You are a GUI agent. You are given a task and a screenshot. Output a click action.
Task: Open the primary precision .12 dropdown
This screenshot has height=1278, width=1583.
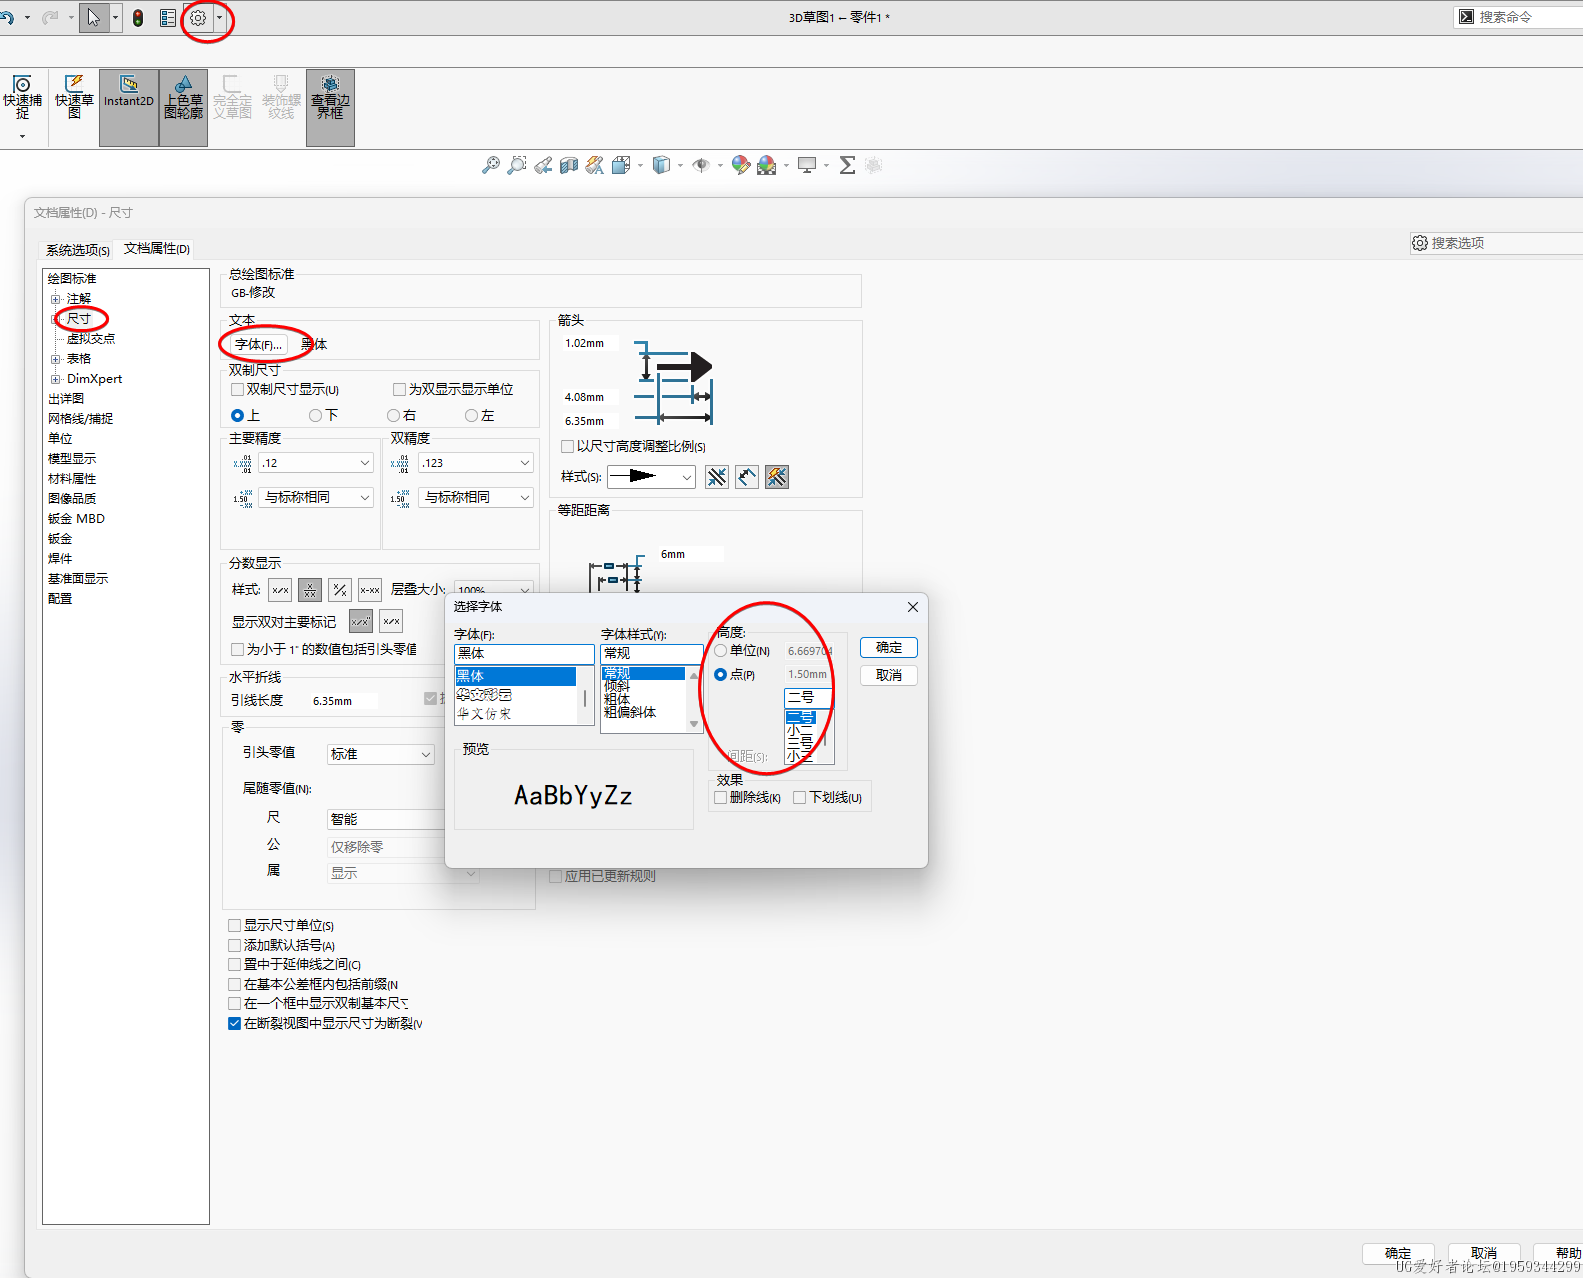click(316, 463)
